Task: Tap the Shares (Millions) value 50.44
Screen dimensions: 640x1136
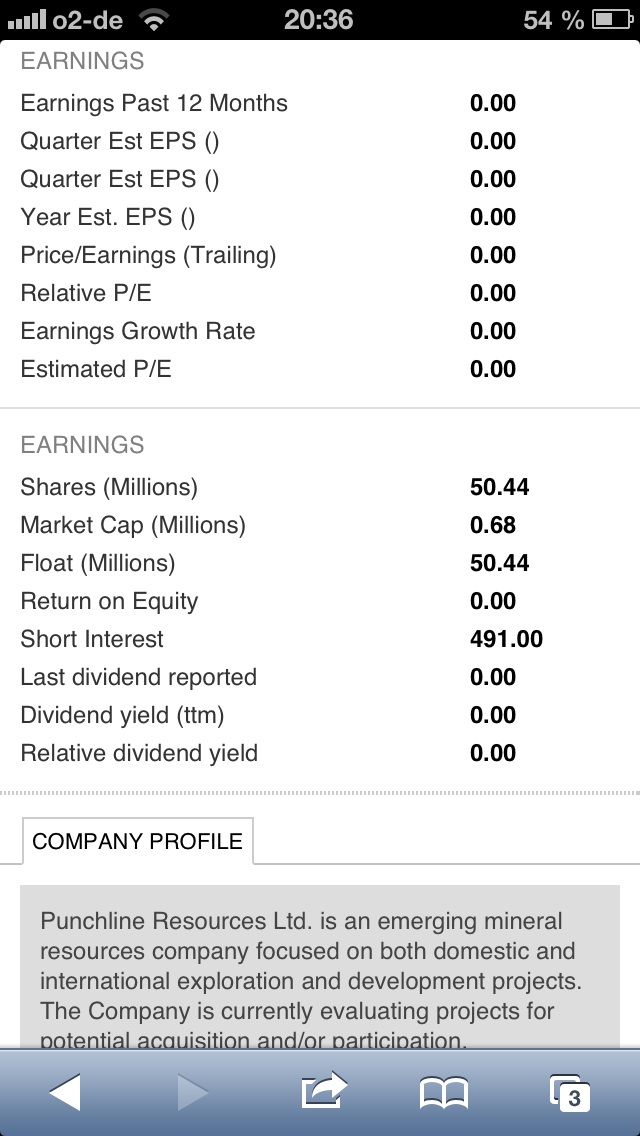Action: 499,487
